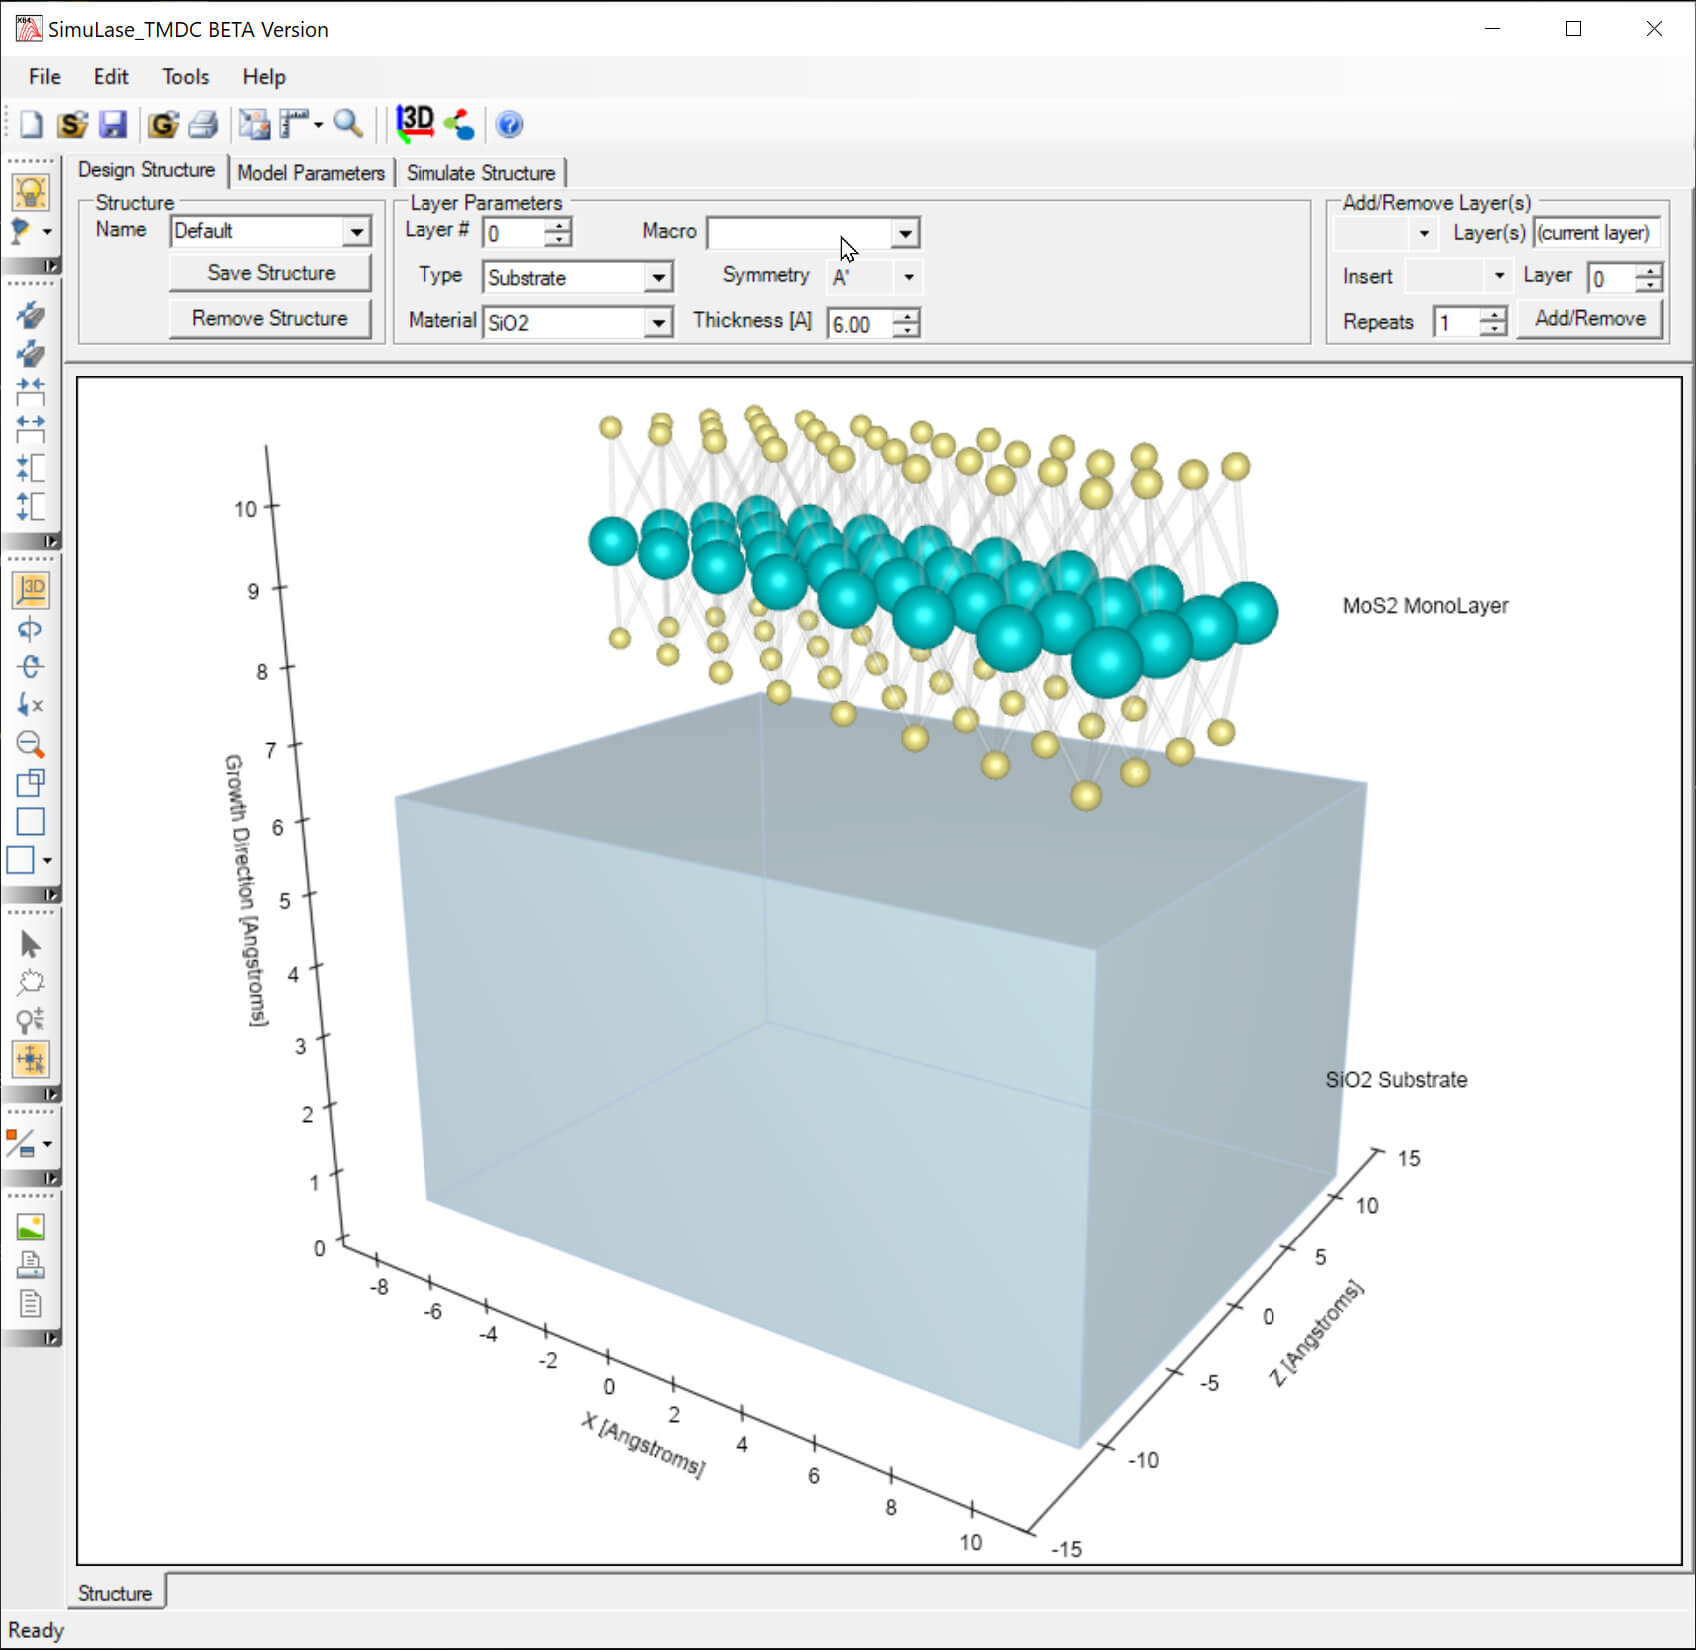Open the Type dropdown showing Substrate
This screenshot has width=1696, height=1650.
pyautogui.click(x=658, y=278)
